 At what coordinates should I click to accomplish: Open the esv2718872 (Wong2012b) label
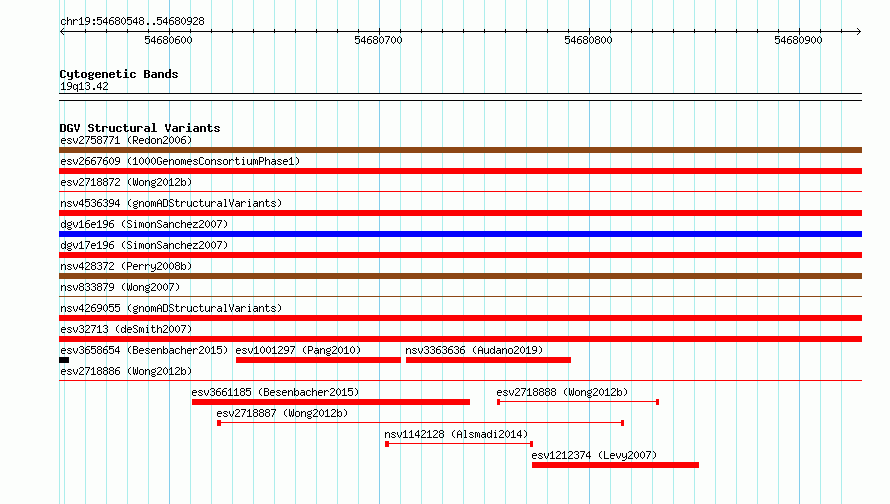click(x=126, y=182)
